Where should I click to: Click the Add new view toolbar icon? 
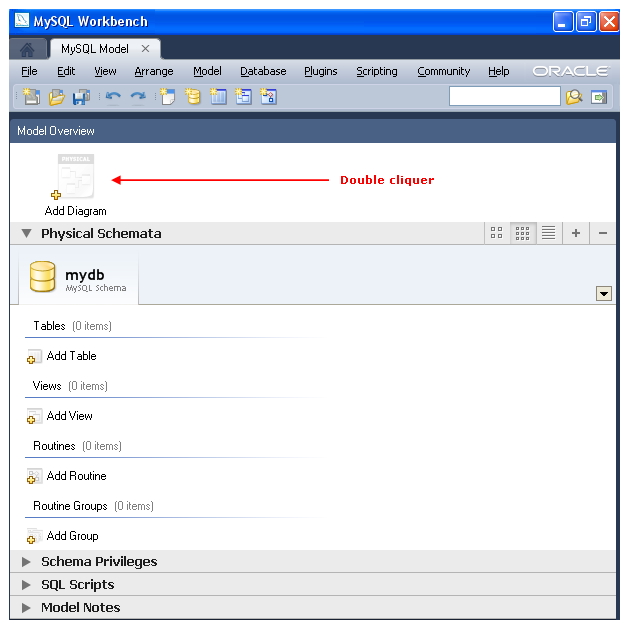pos(243,97)
